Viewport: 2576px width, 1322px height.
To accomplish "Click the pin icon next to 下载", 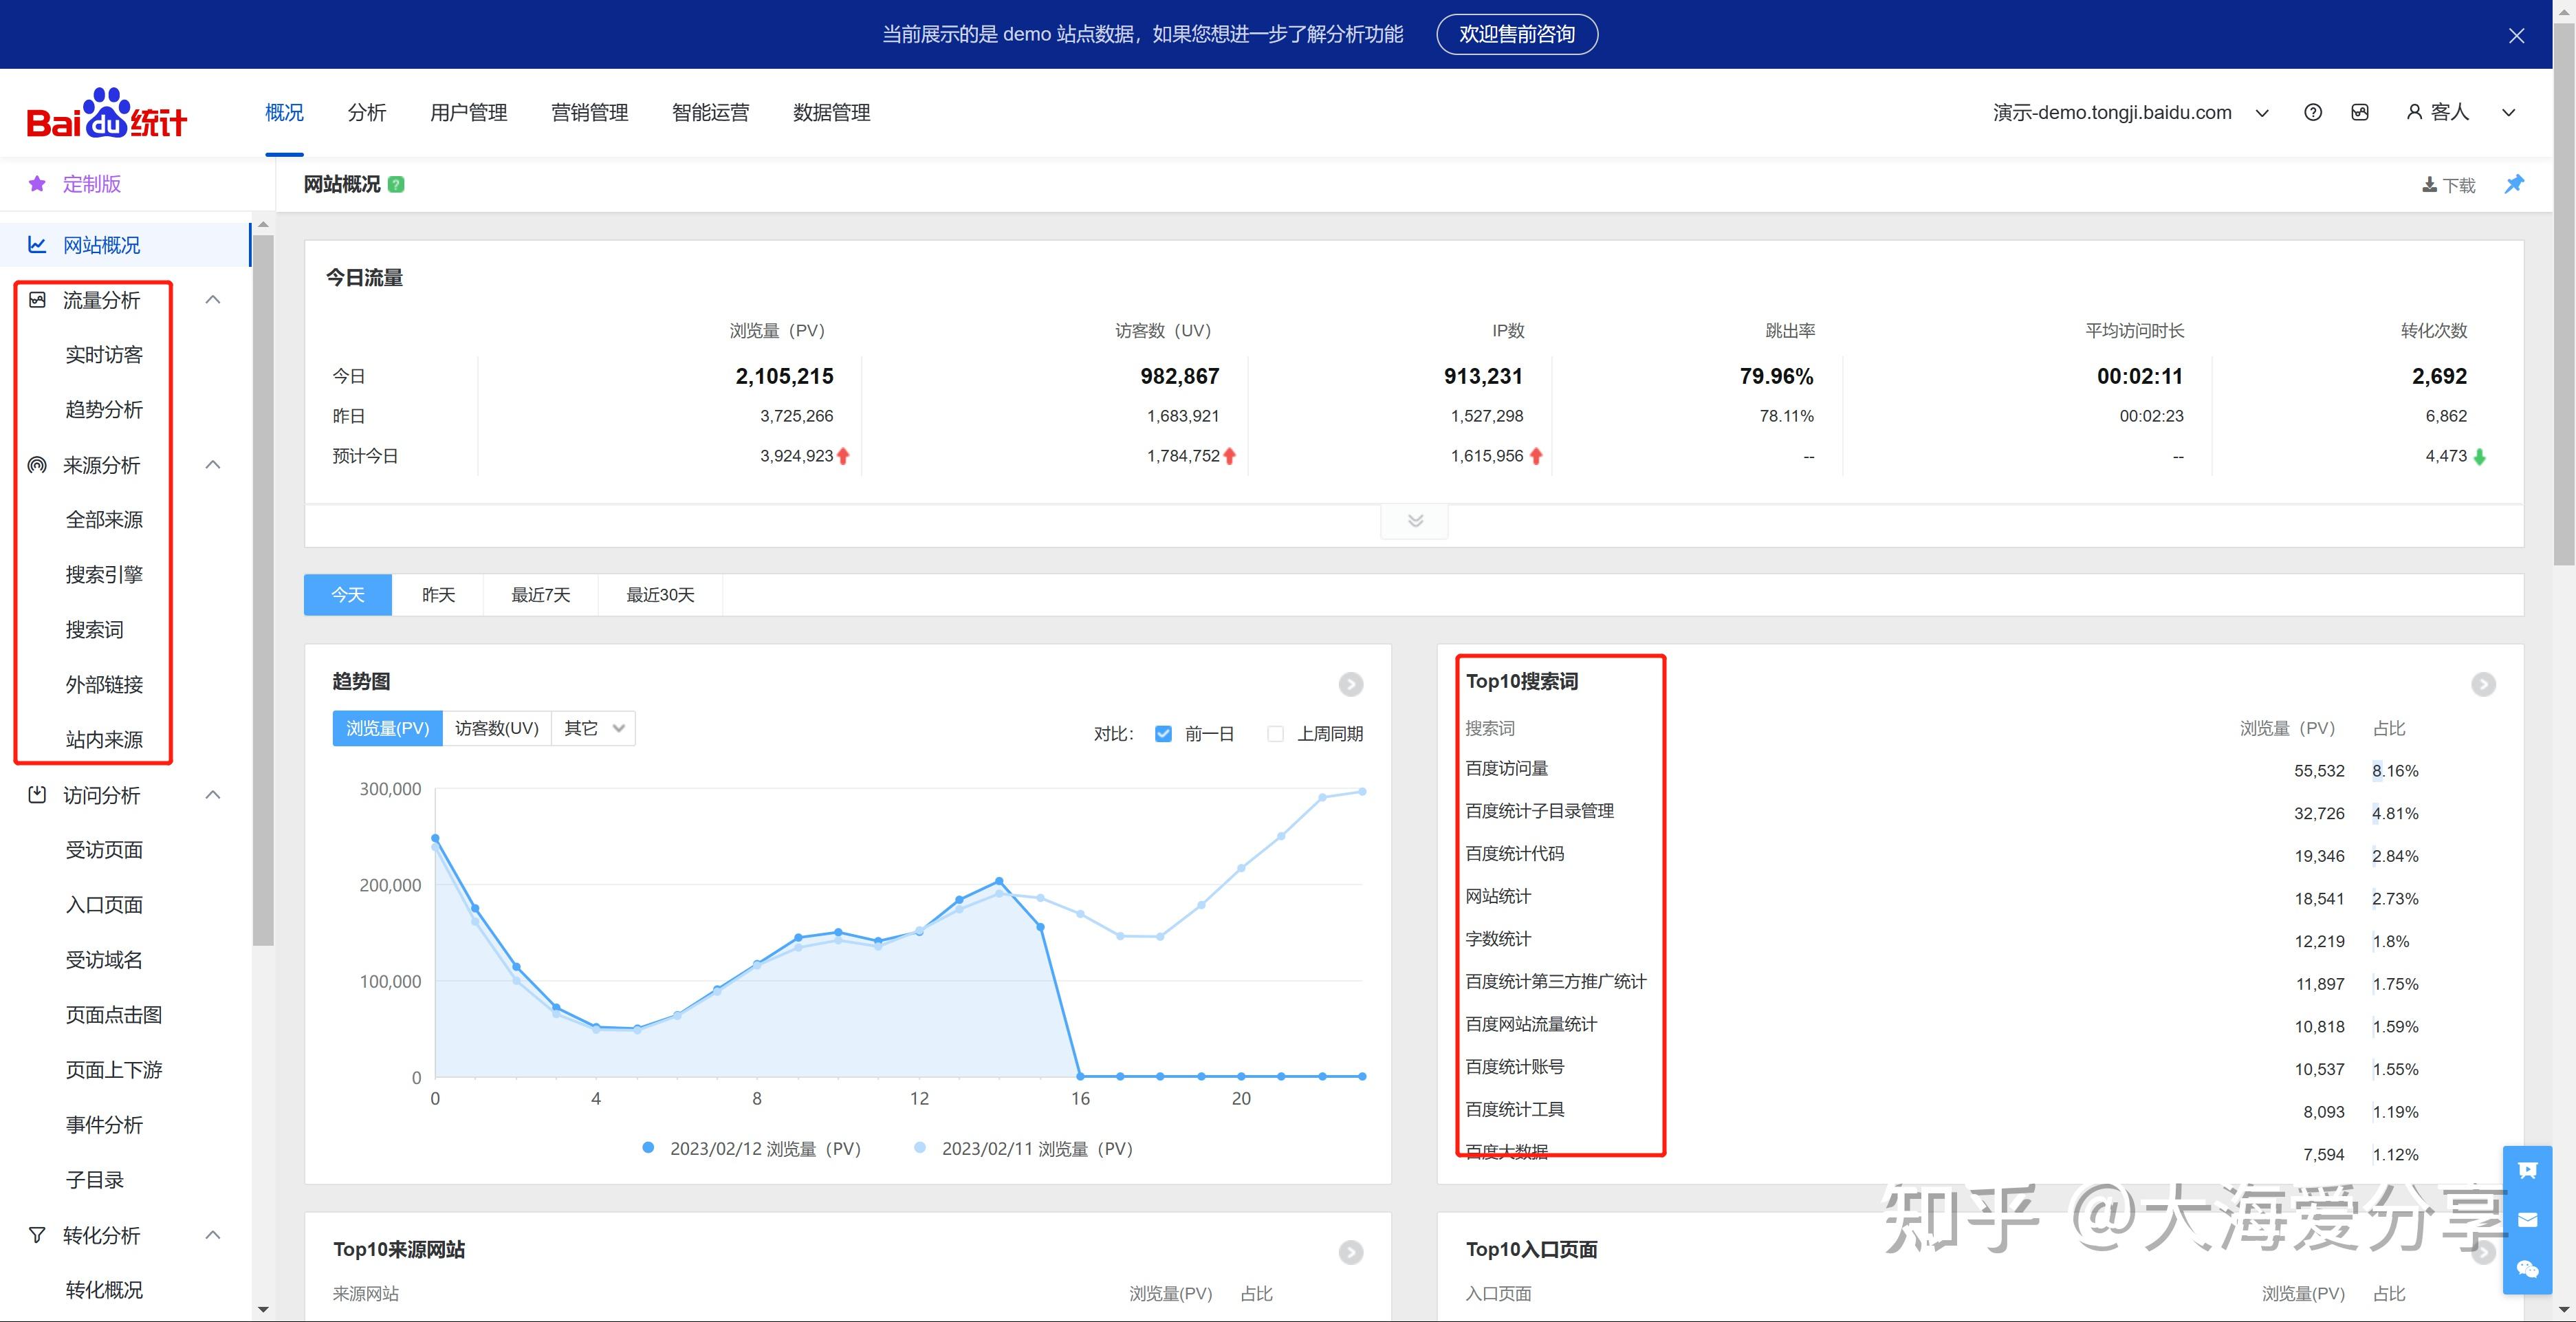I will coord(2514,184).
